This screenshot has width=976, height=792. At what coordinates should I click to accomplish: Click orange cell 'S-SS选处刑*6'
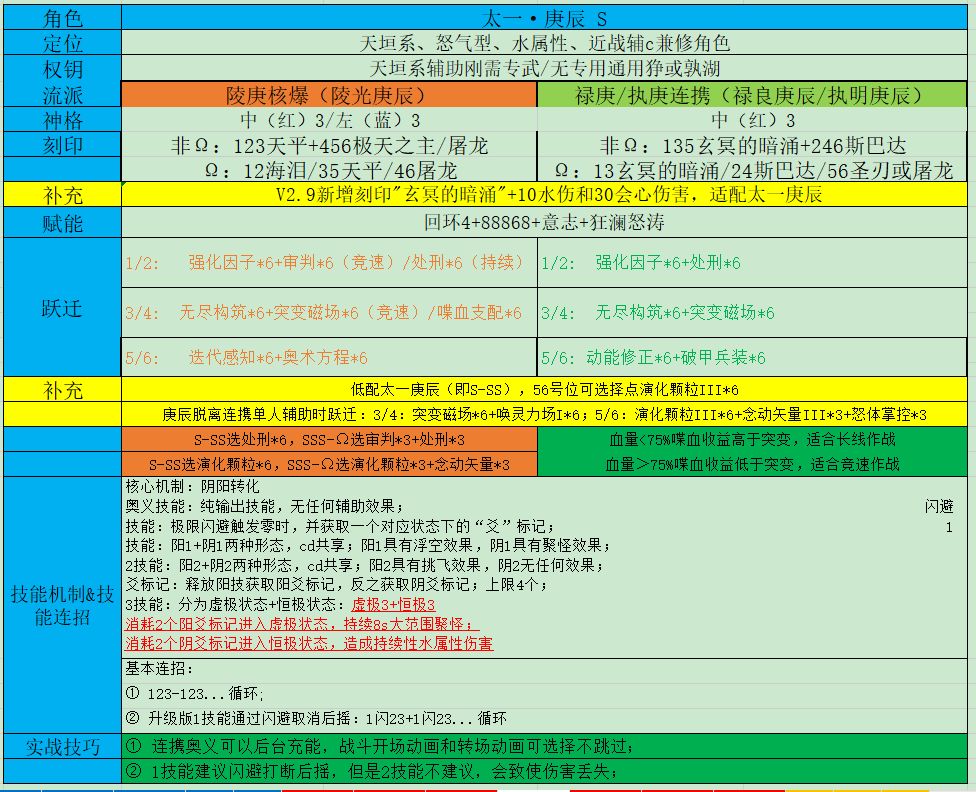coord(329,440)
